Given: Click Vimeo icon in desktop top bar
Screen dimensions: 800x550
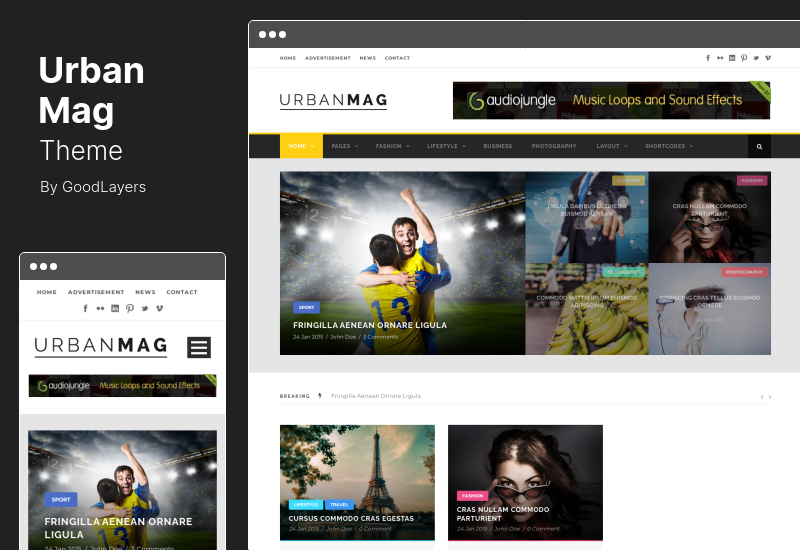Looking at the screenshot, I should tap(768, 58).
